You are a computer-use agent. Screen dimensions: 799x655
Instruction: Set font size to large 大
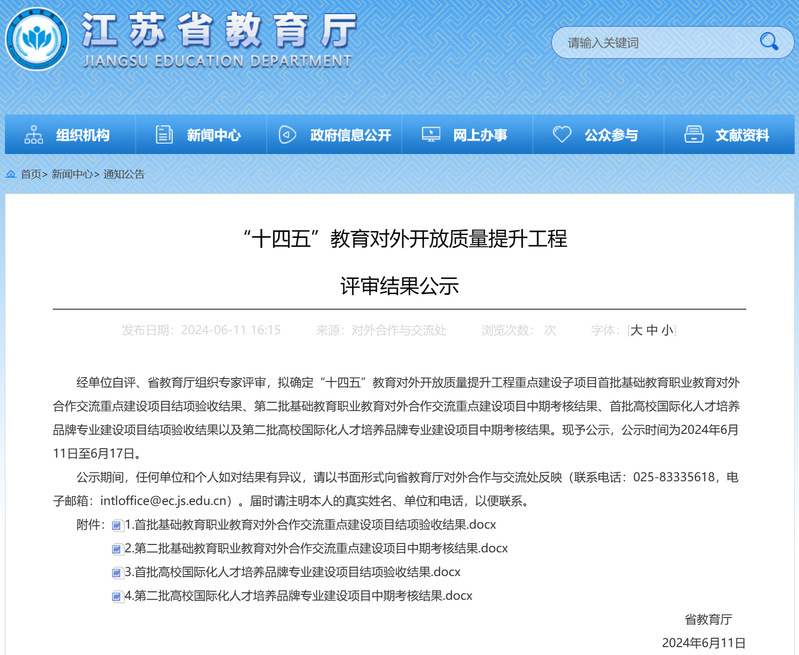(636, 330)
